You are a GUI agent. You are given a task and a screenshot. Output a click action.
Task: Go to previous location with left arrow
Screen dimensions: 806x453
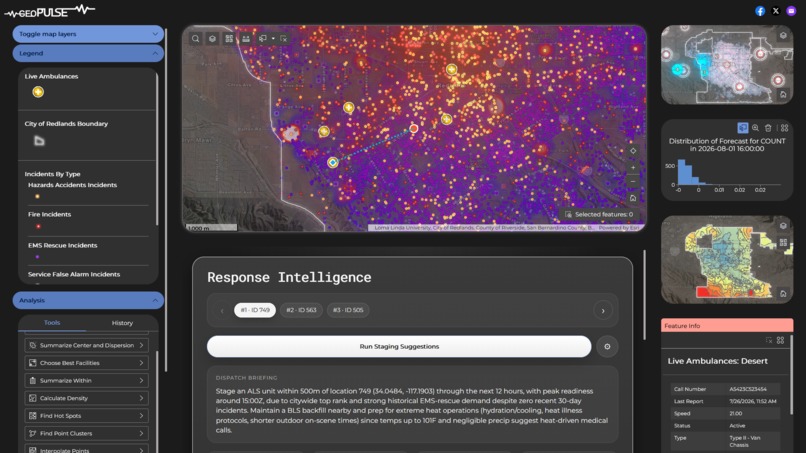point(222,311)
